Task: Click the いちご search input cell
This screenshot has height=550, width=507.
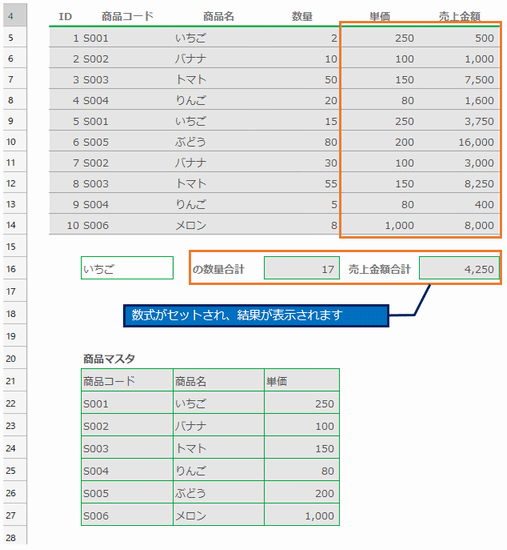Action: pos(127,268)
